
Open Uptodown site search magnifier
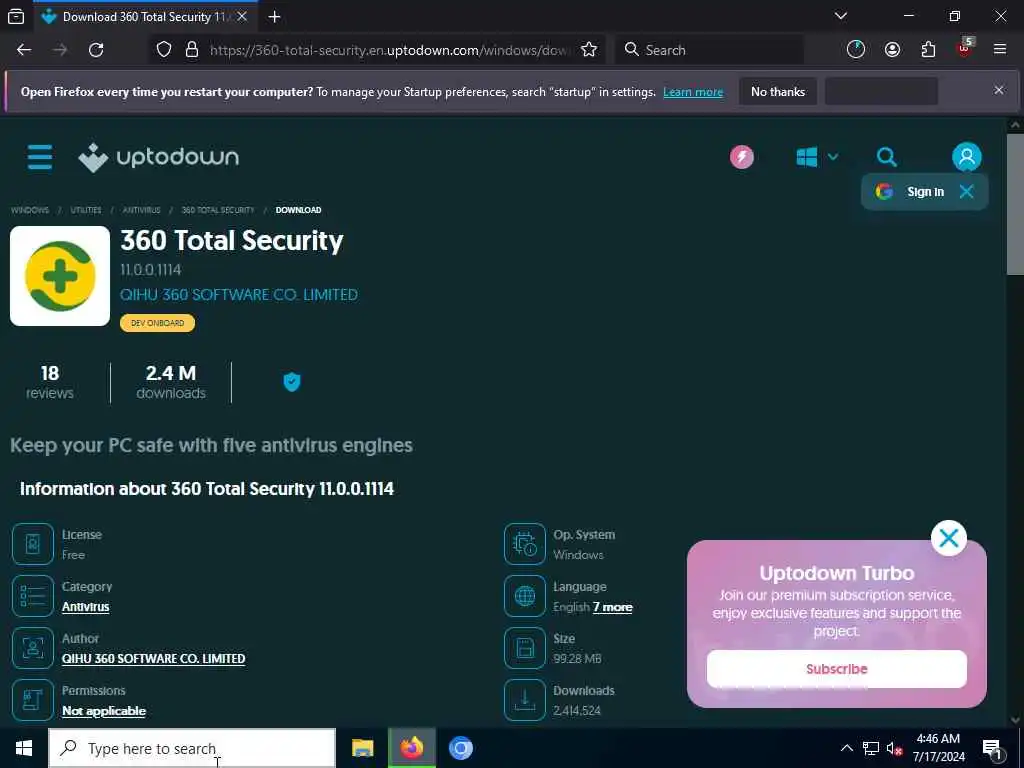point(886,157)
